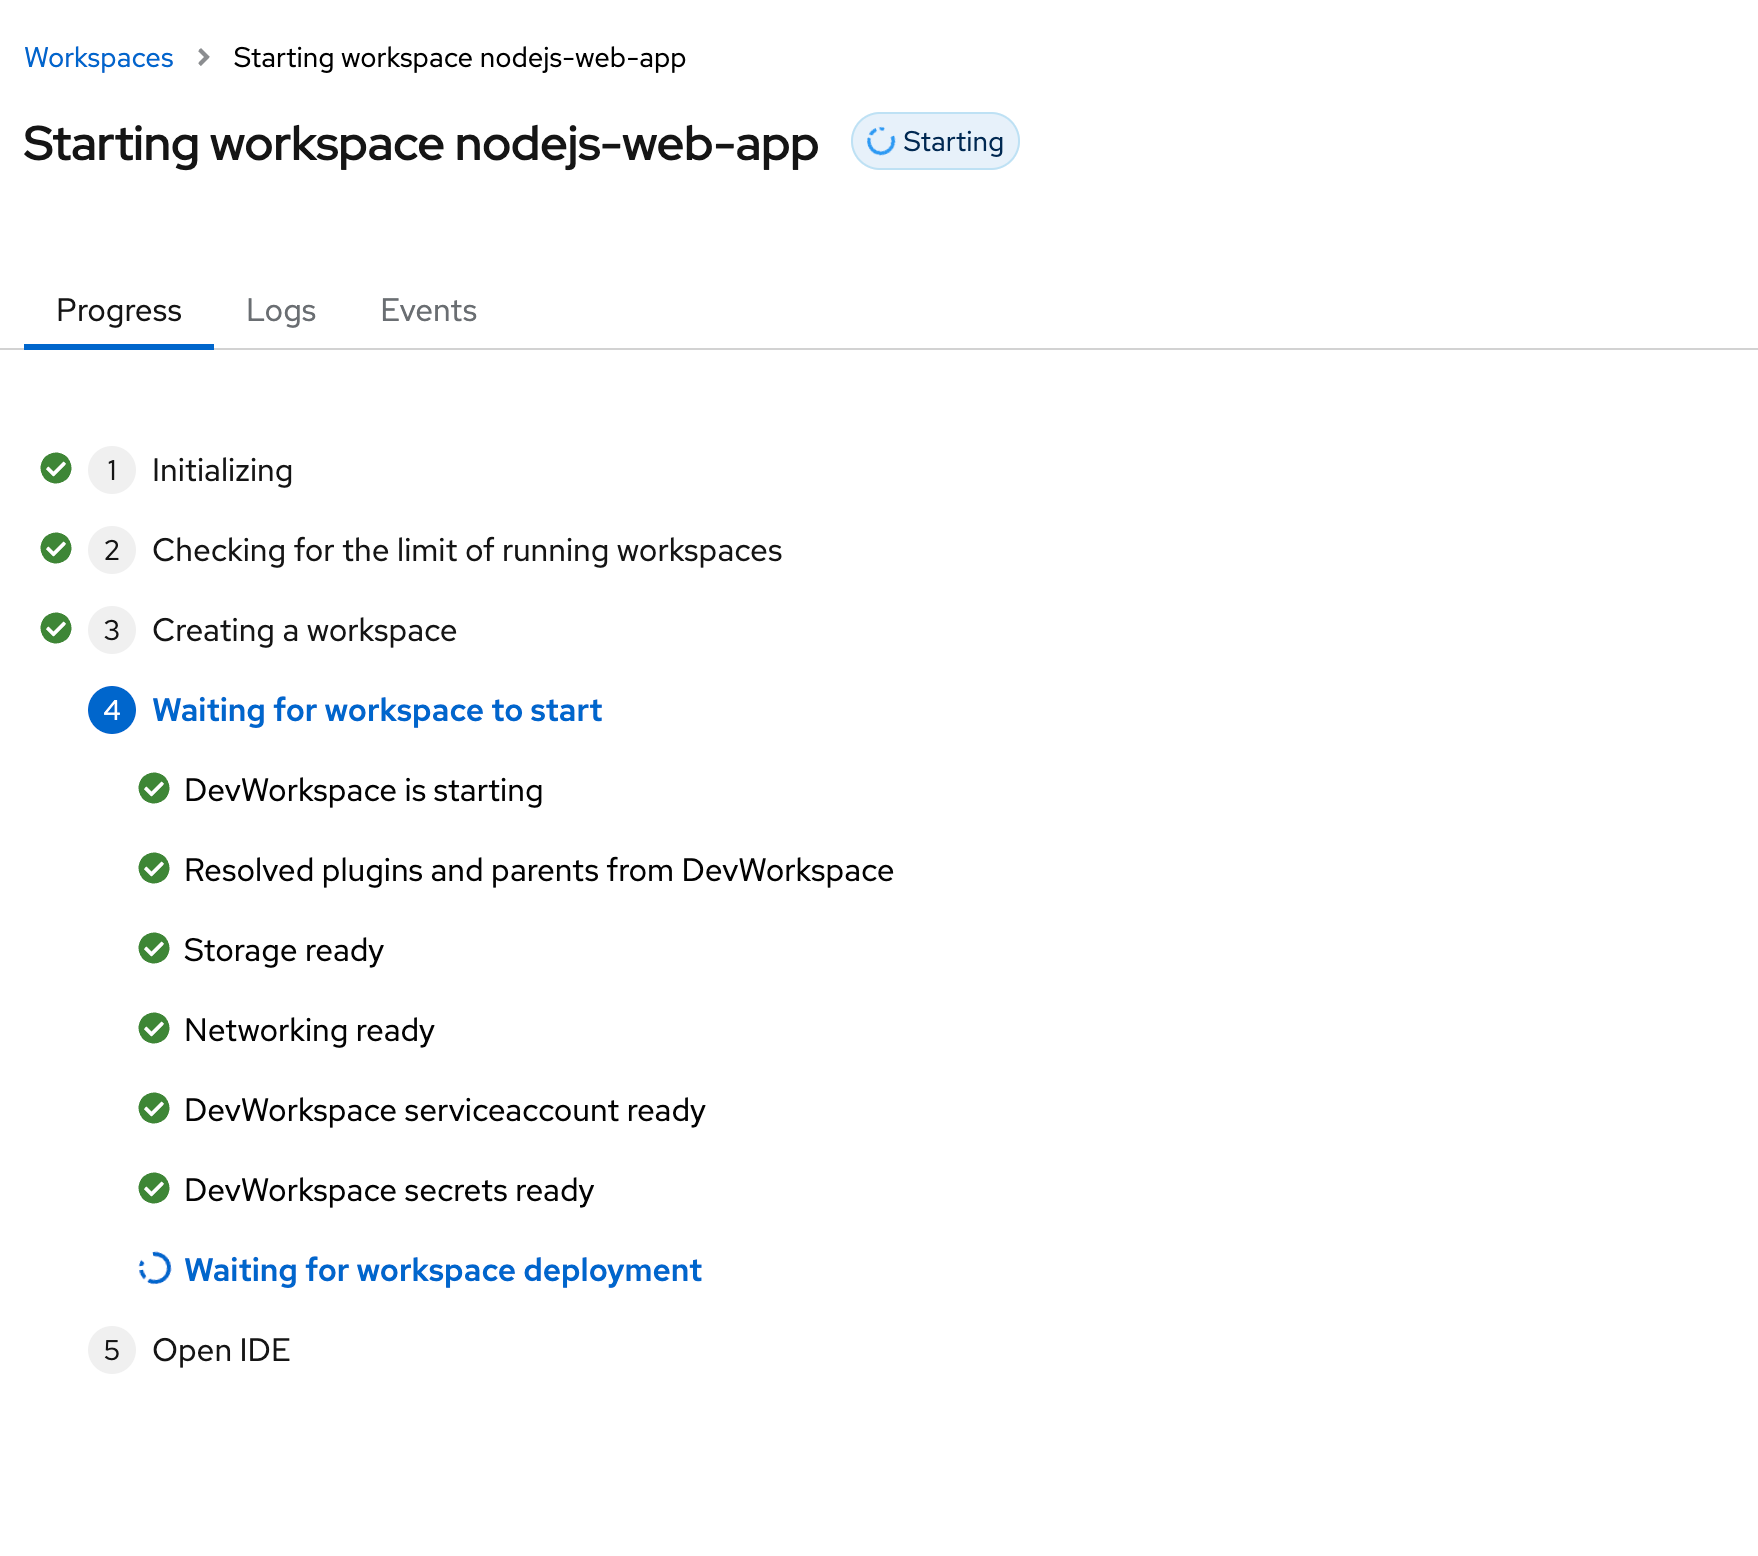Select the Progress tab
Viewport: 1758px width, 1556px height.
[119, 311]
